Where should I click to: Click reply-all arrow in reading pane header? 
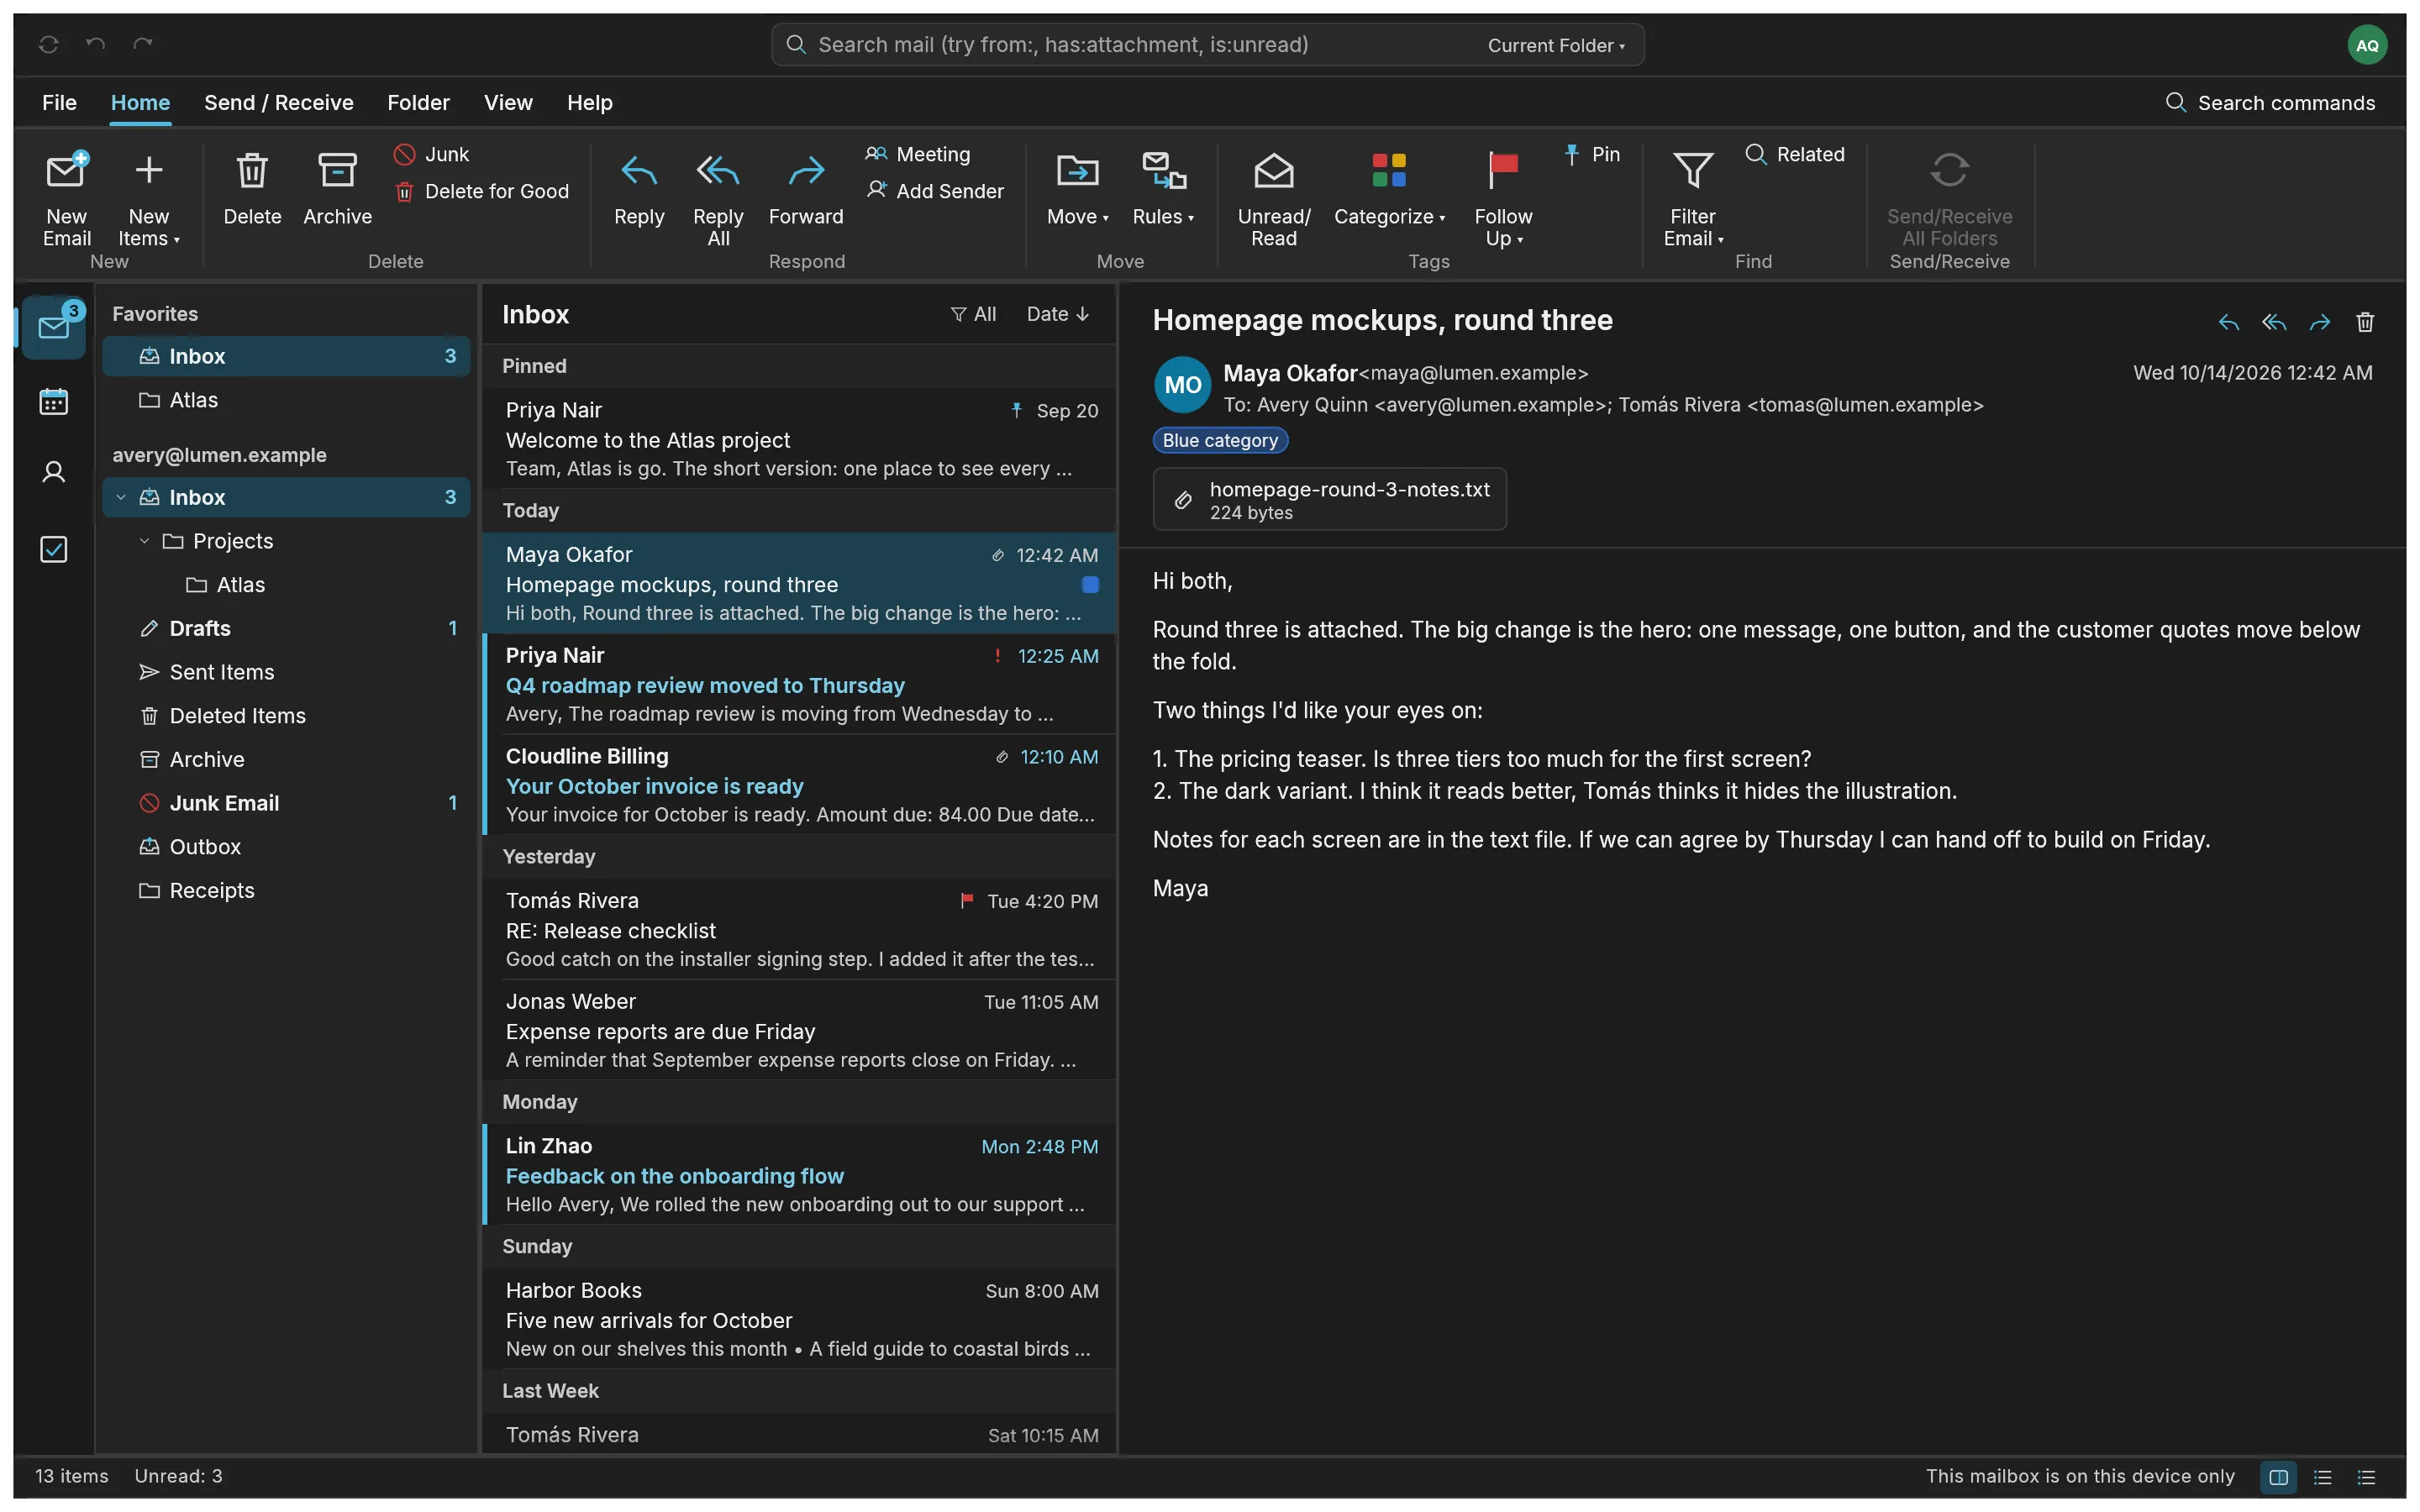coord(2274,322)
